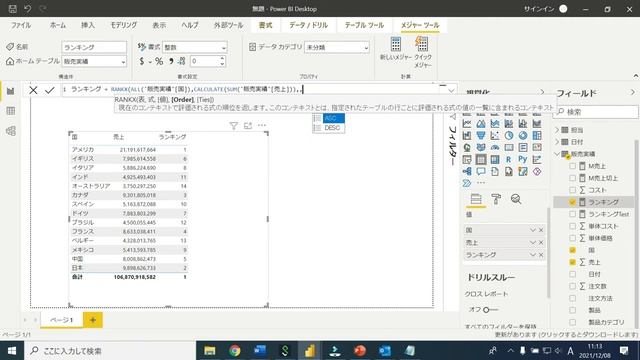Click the サインイン sign-in link
This screenshot has height=360, width=640.
[539, 9]
